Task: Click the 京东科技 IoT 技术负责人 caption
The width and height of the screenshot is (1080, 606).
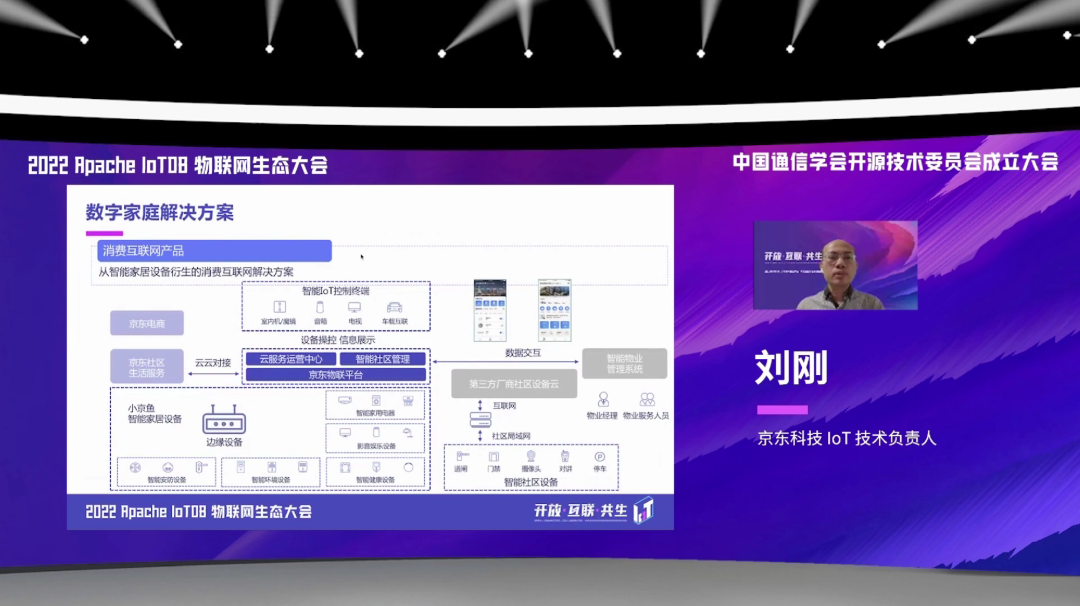Action: pyautogui.click(x=847, y=438)
